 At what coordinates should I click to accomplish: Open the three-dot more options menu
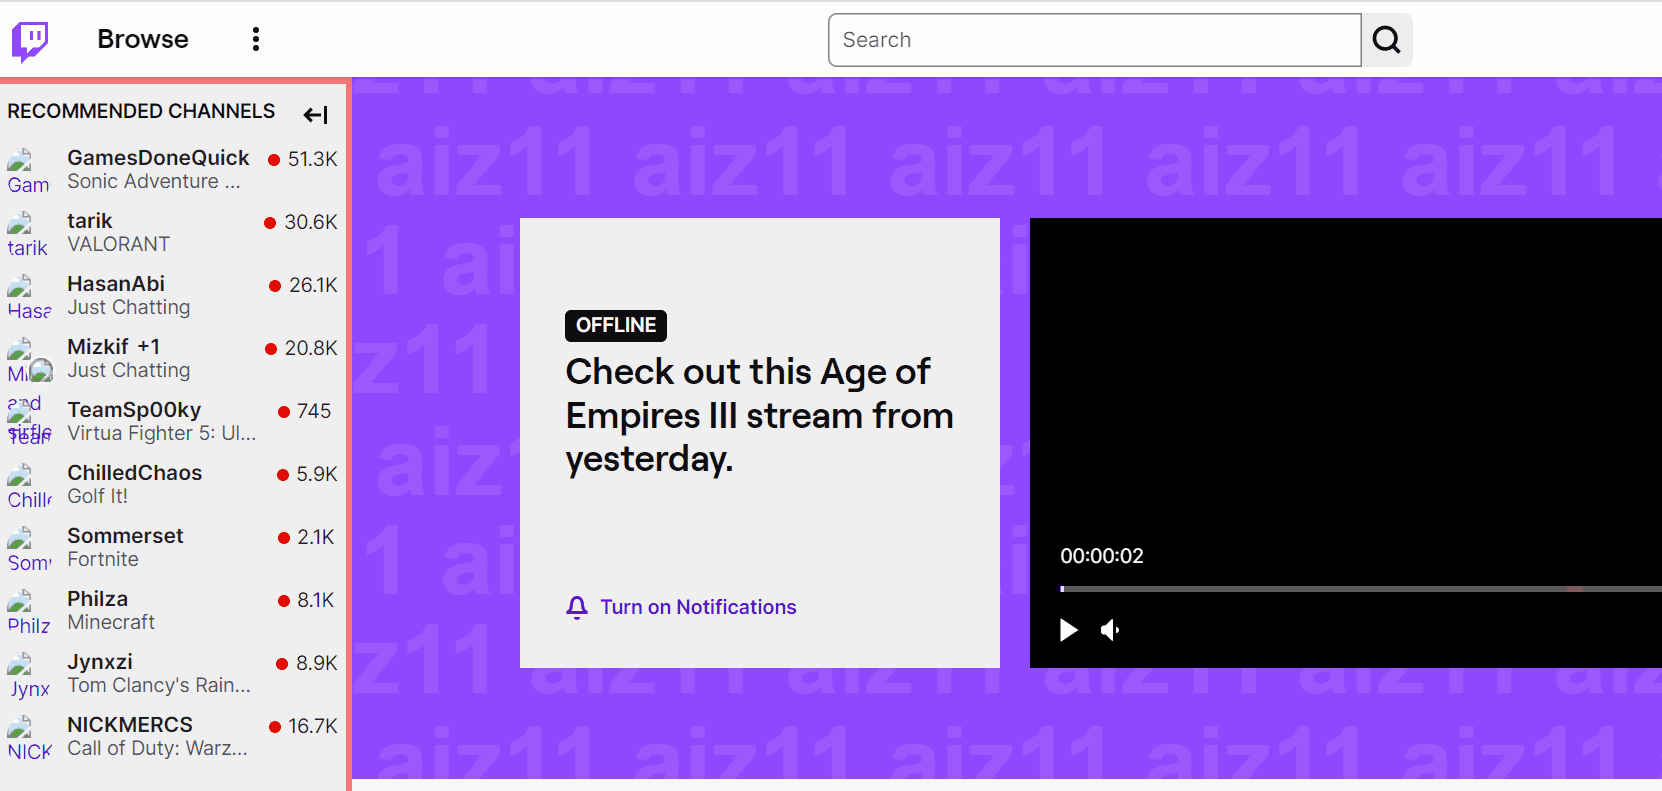[x=256, y=39]
